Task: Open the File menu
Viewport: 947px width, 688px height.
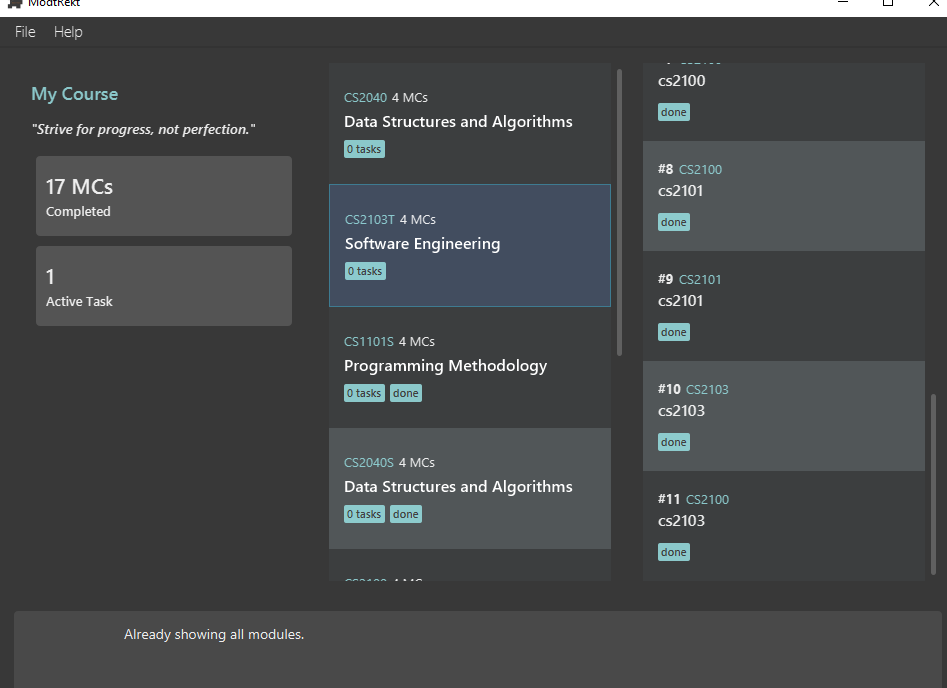Action: tap(25, 32)
